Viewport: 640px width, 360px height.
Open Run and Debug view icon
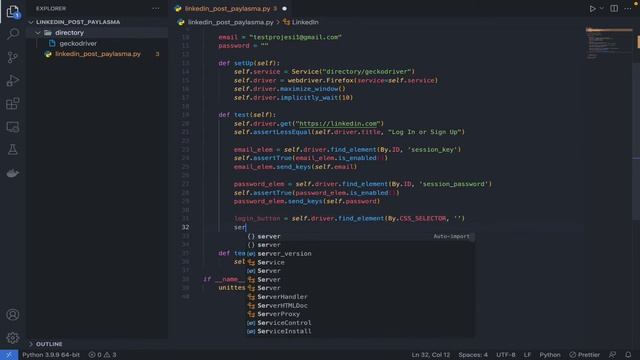click(13, 80)
